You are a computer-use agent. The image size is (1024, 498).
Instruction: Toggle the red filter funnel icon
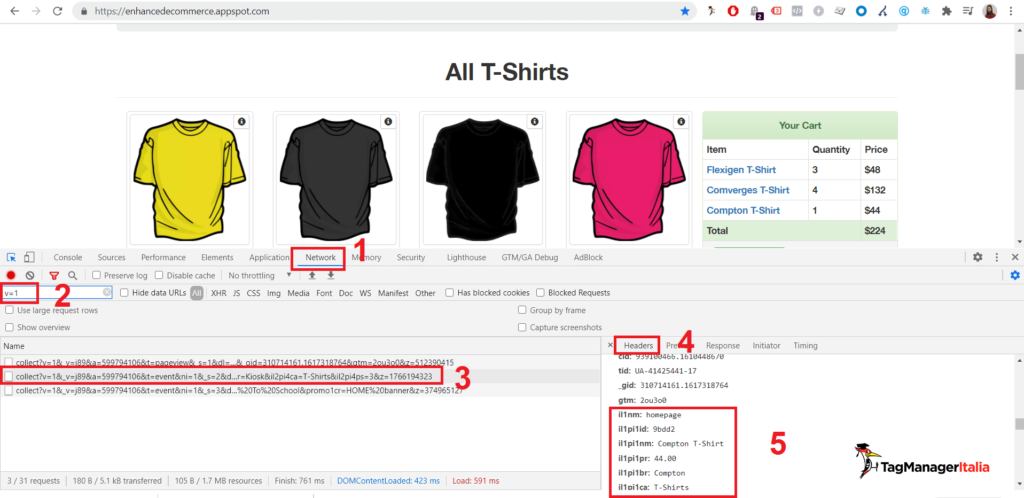[x=54, y=275]
